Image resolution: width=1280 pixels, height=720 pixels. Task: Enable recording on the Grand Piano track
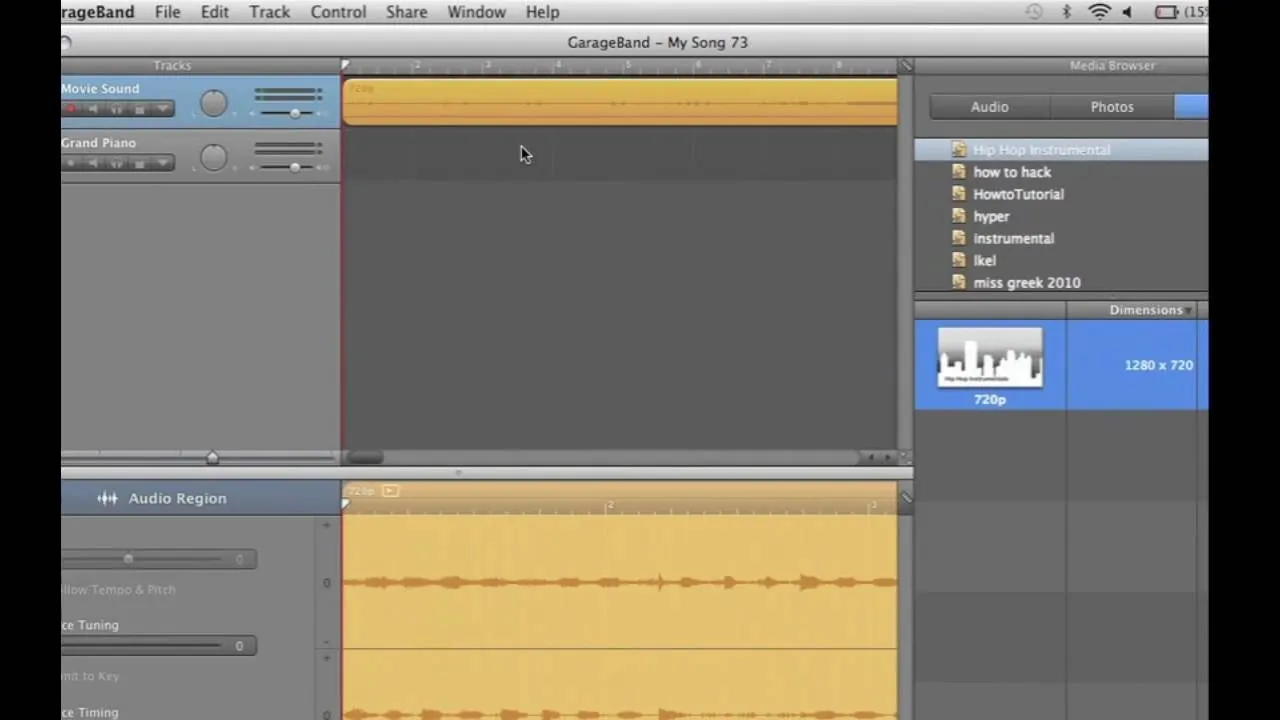click(x=71, y=163)
